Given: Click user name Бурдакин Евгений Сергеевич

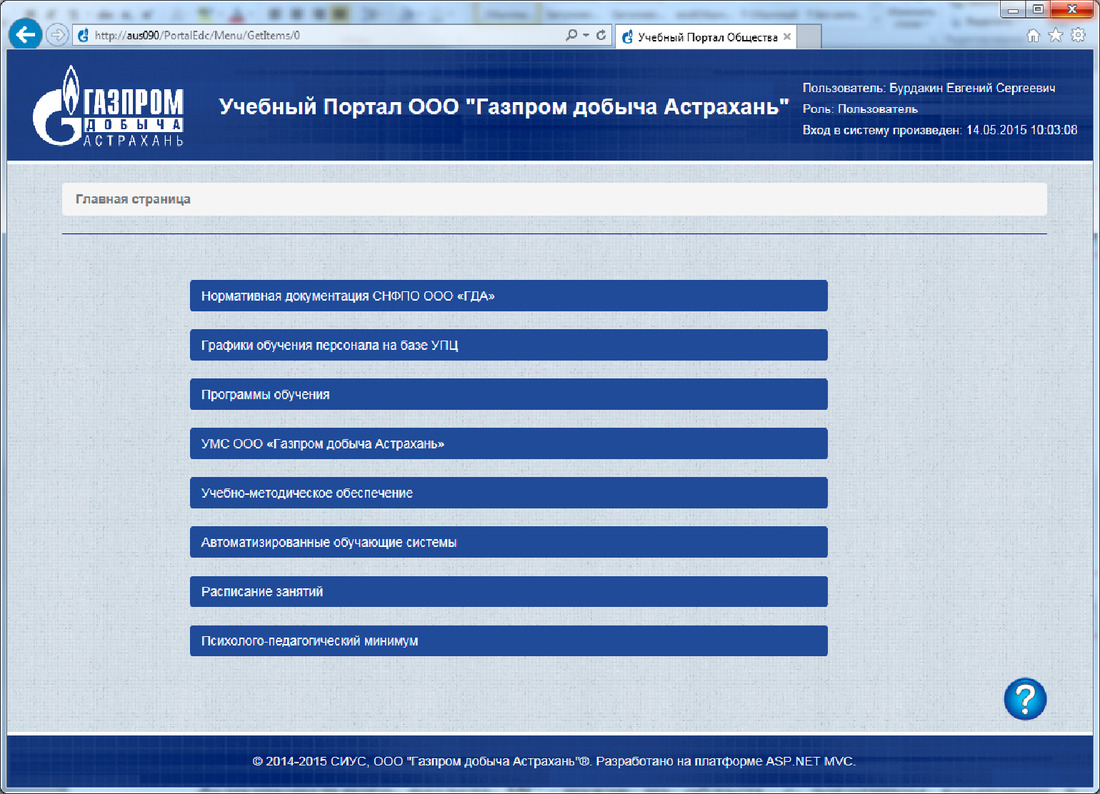Looking at the screenshot, I should tap(972, 88).
